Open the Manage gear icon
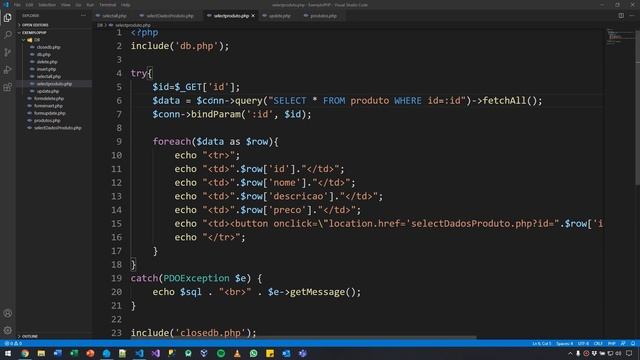Screen dimensions: 640x360 [8, 330]
